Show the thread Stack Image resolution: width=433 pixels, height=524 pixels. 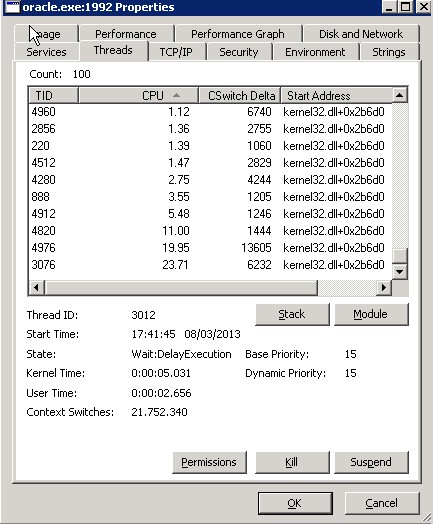pyautogui.click(x=292, y=314)
